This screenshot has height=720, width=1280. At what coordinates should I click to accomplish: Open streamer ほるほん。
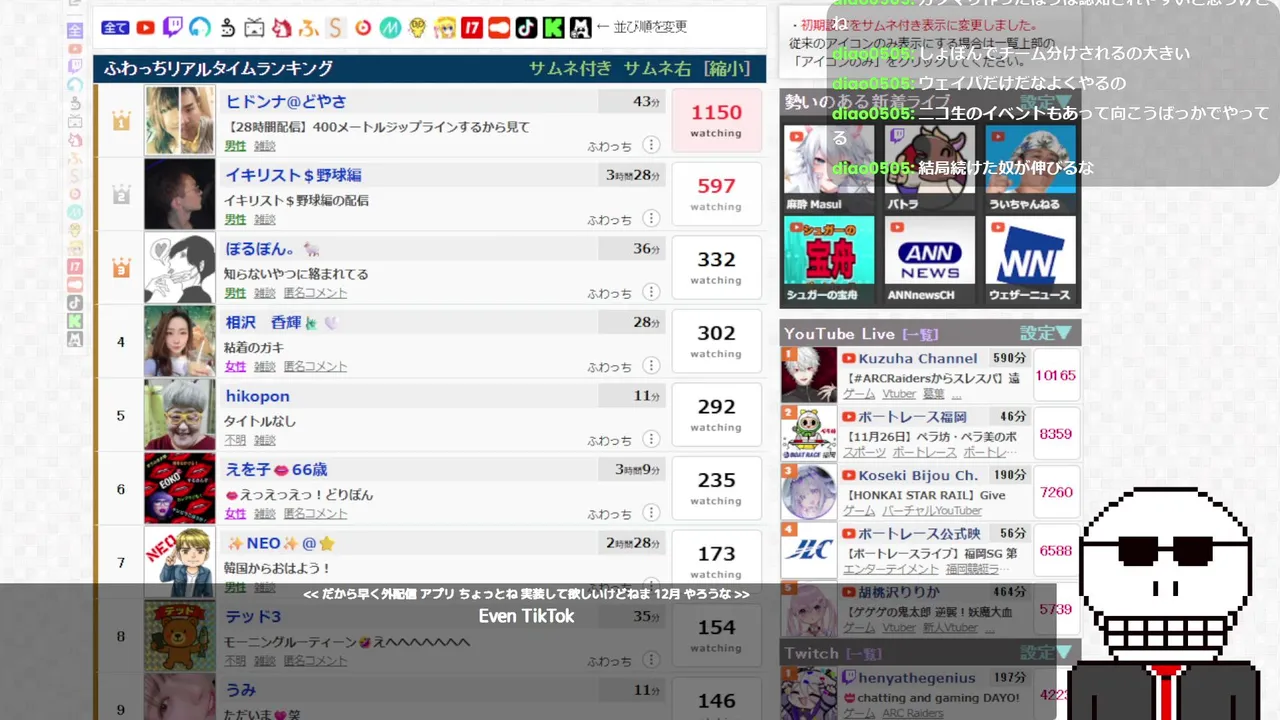pyautogui.click(x=272, y=249)
